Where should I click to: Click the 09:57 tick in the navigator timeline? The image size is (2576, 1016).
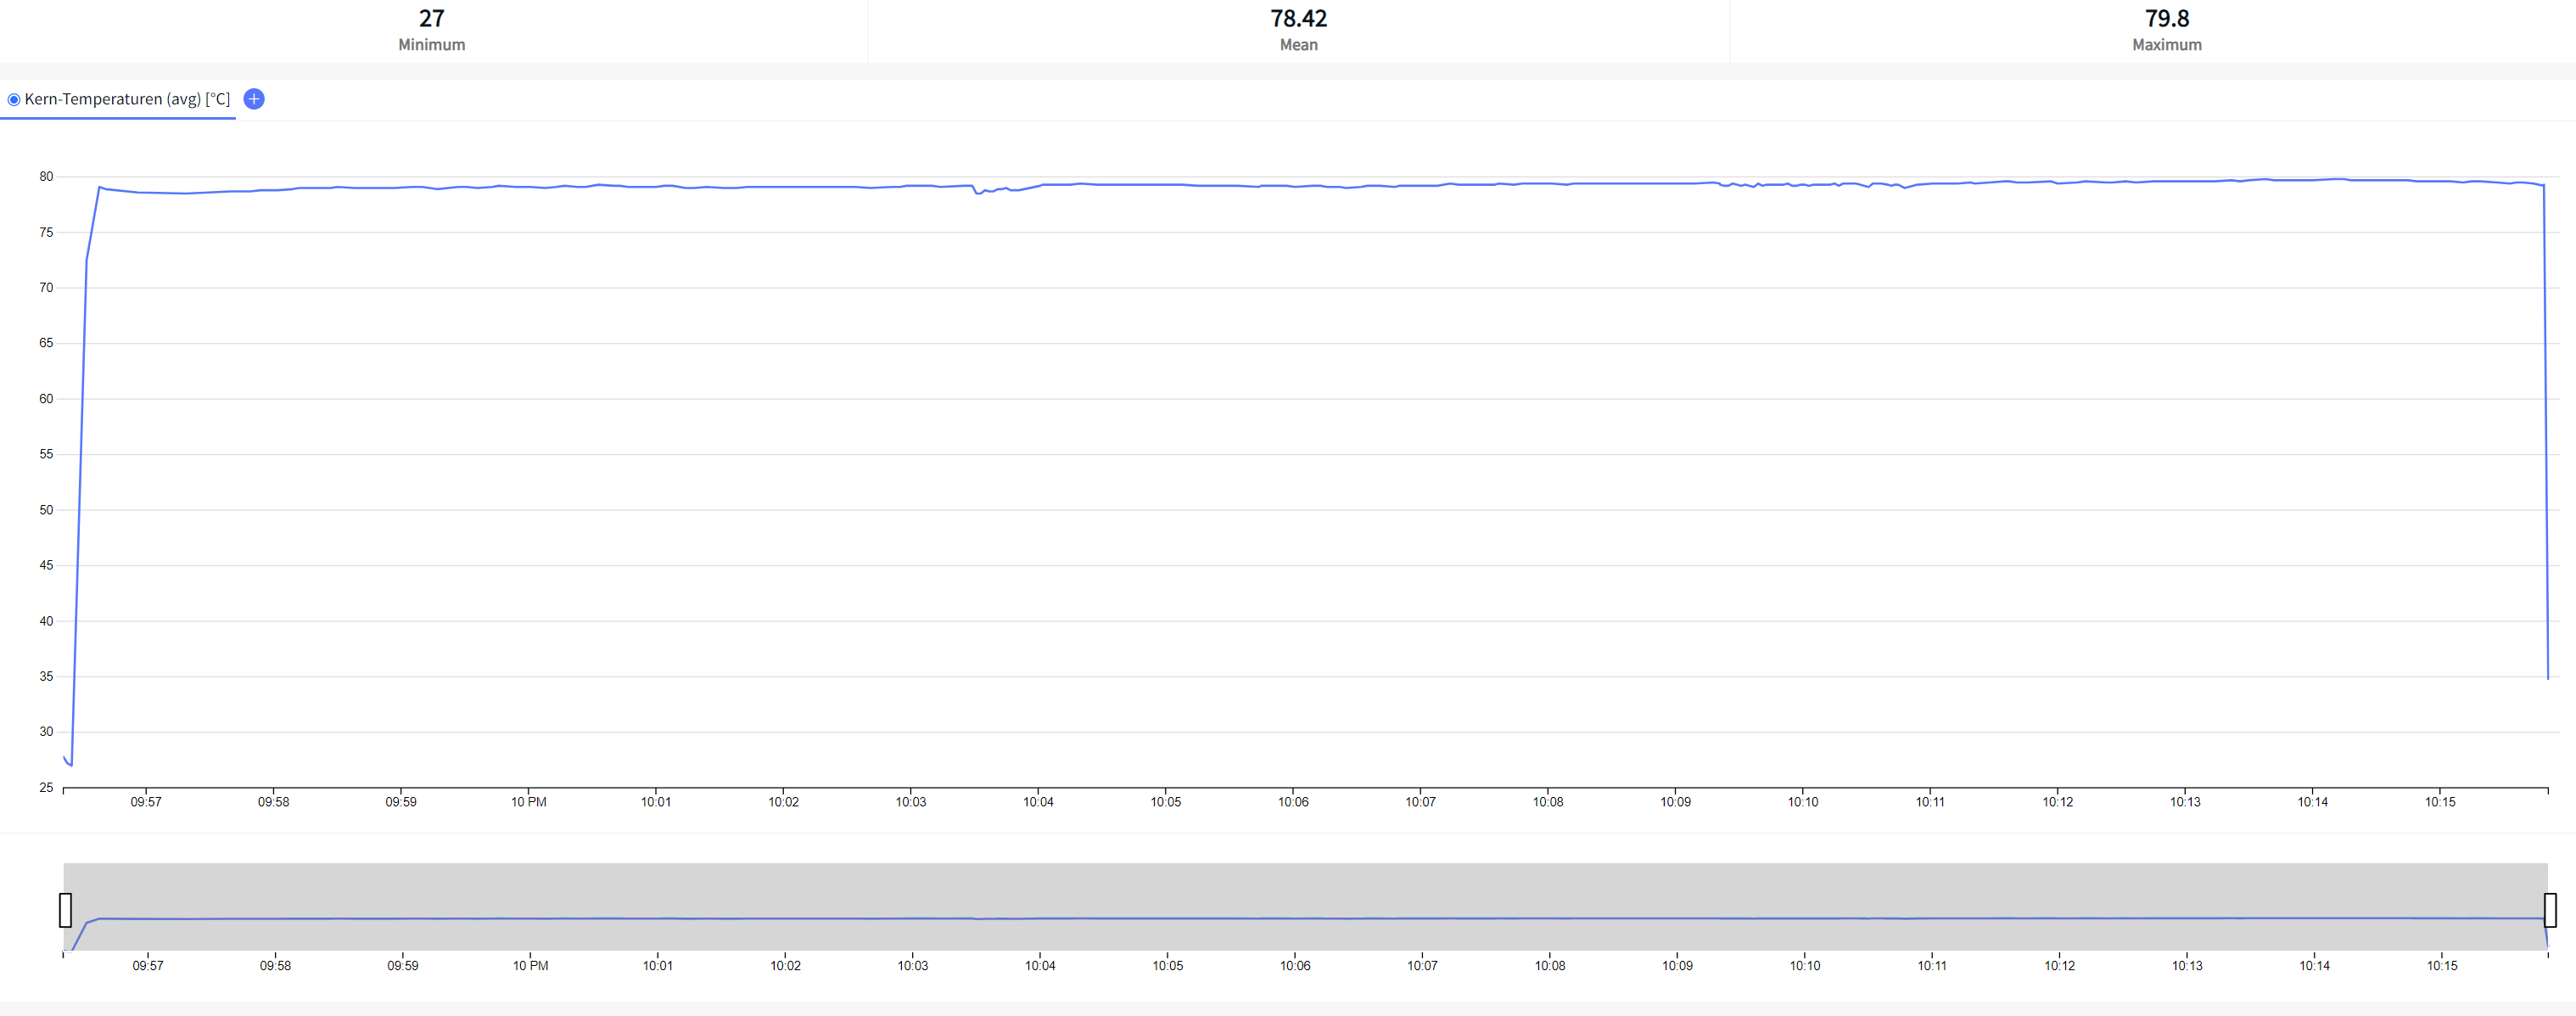point(148,966)
